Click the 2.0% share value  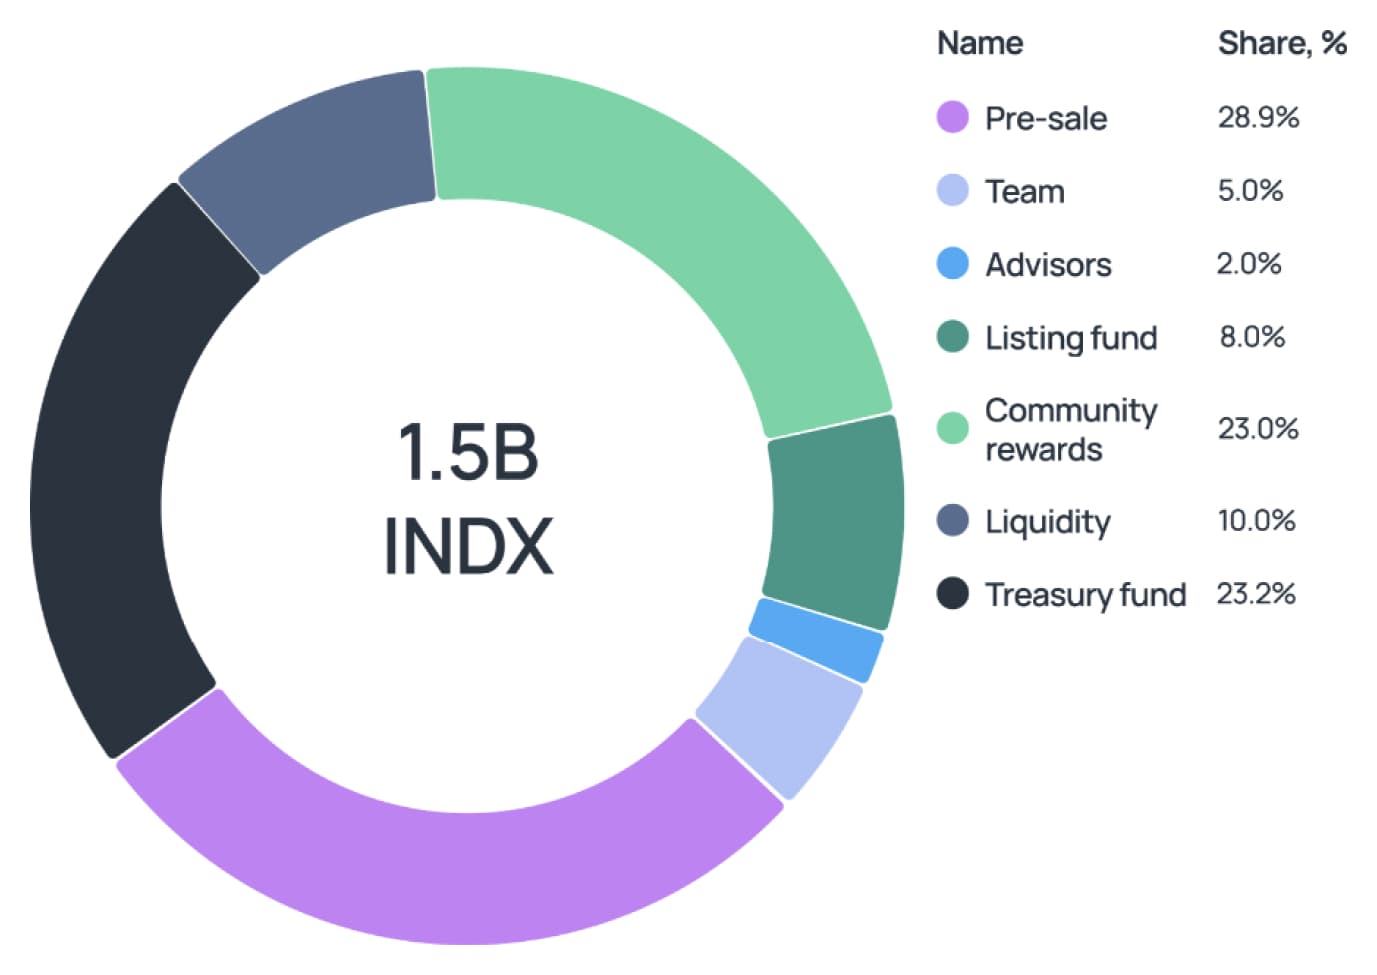[1249, 263]
